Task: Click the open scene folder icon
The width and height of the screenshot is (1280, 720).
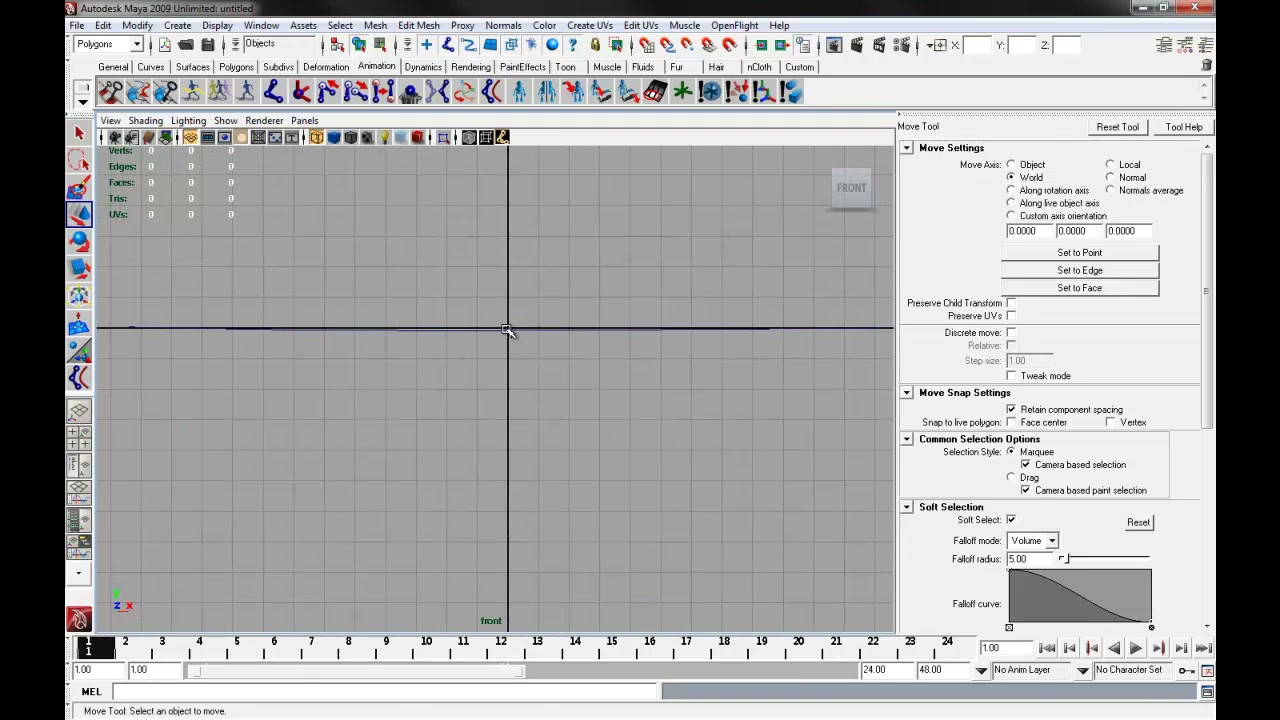Action: coord(186,45)
